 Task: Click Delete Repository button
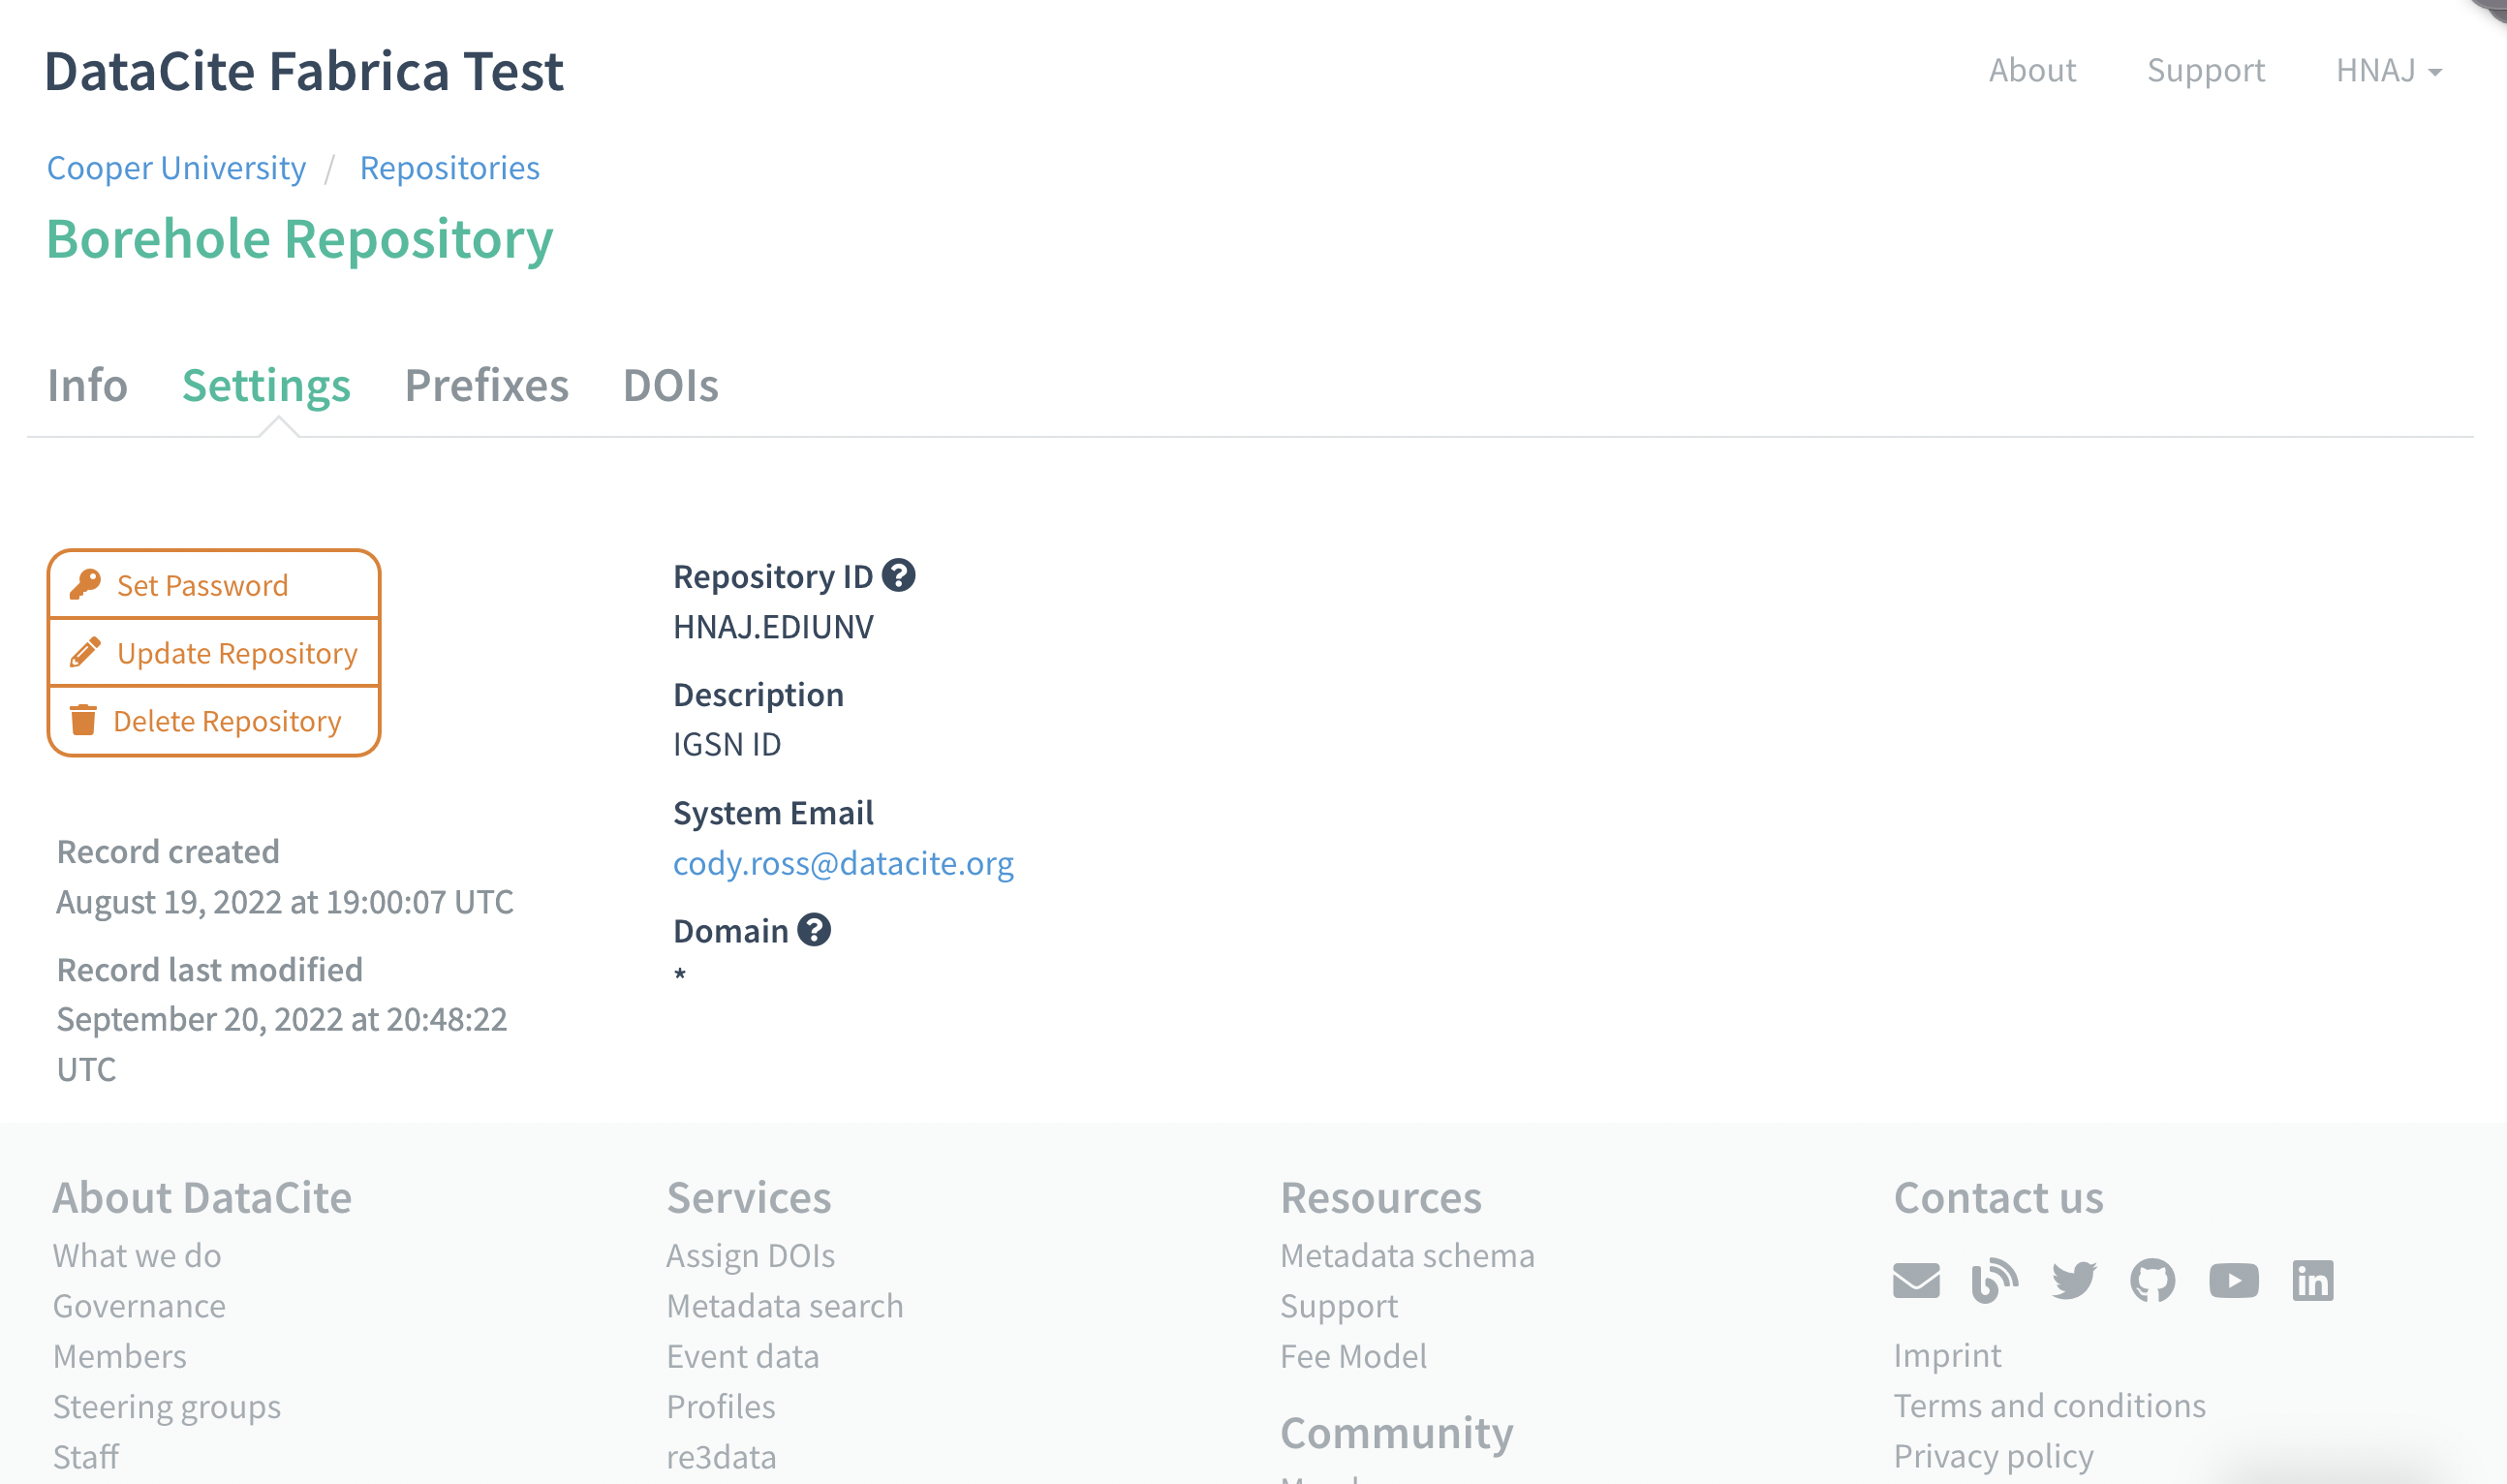tap(214, 721)
